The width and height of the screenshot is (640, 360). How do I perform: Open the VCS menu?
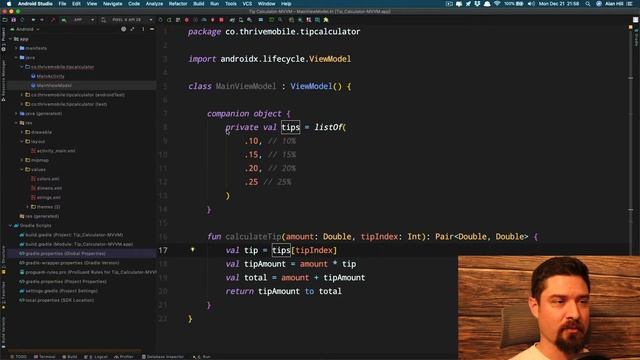[x=247, y=4]
